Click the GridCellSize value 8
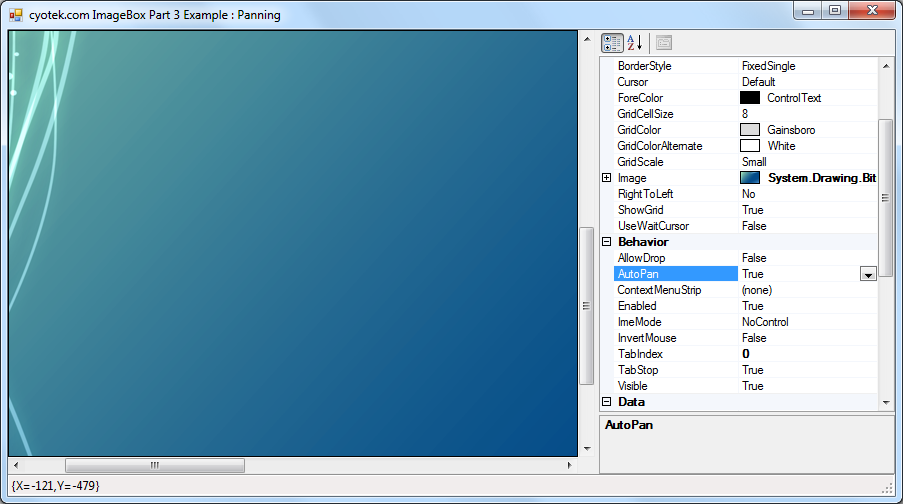 745,114
